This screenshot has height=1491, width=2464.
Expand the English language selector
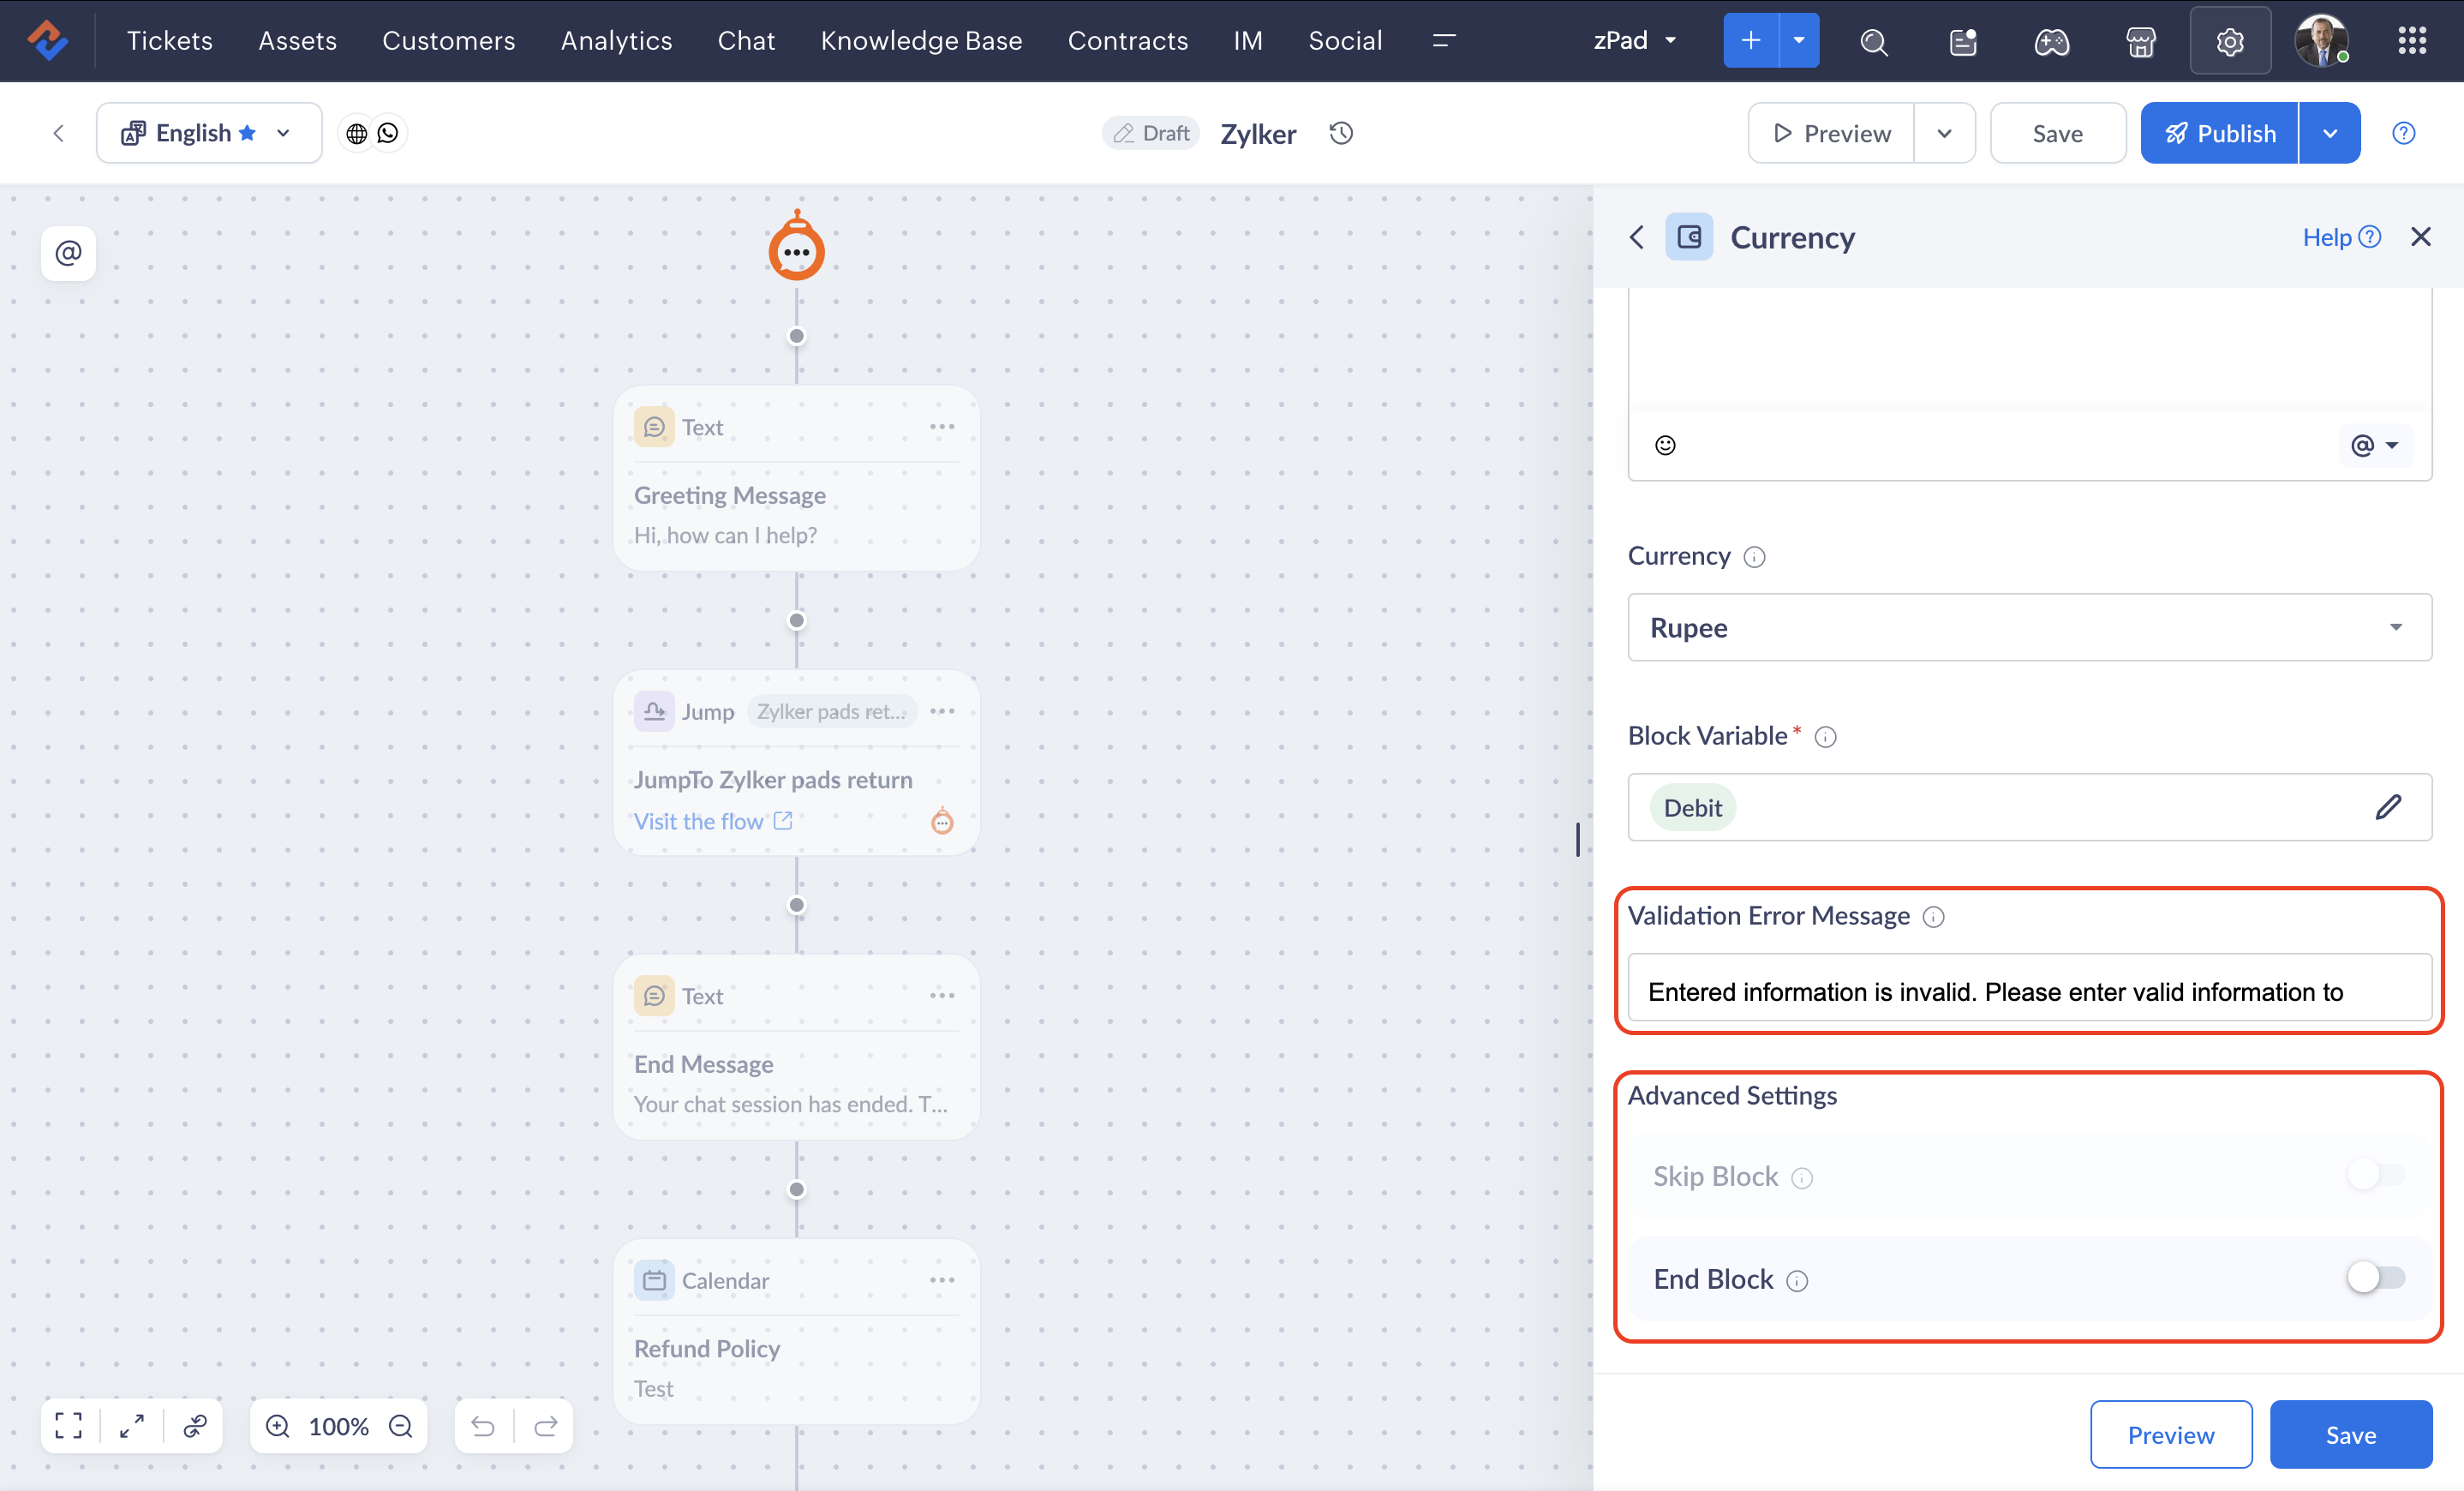coord(209,133)
